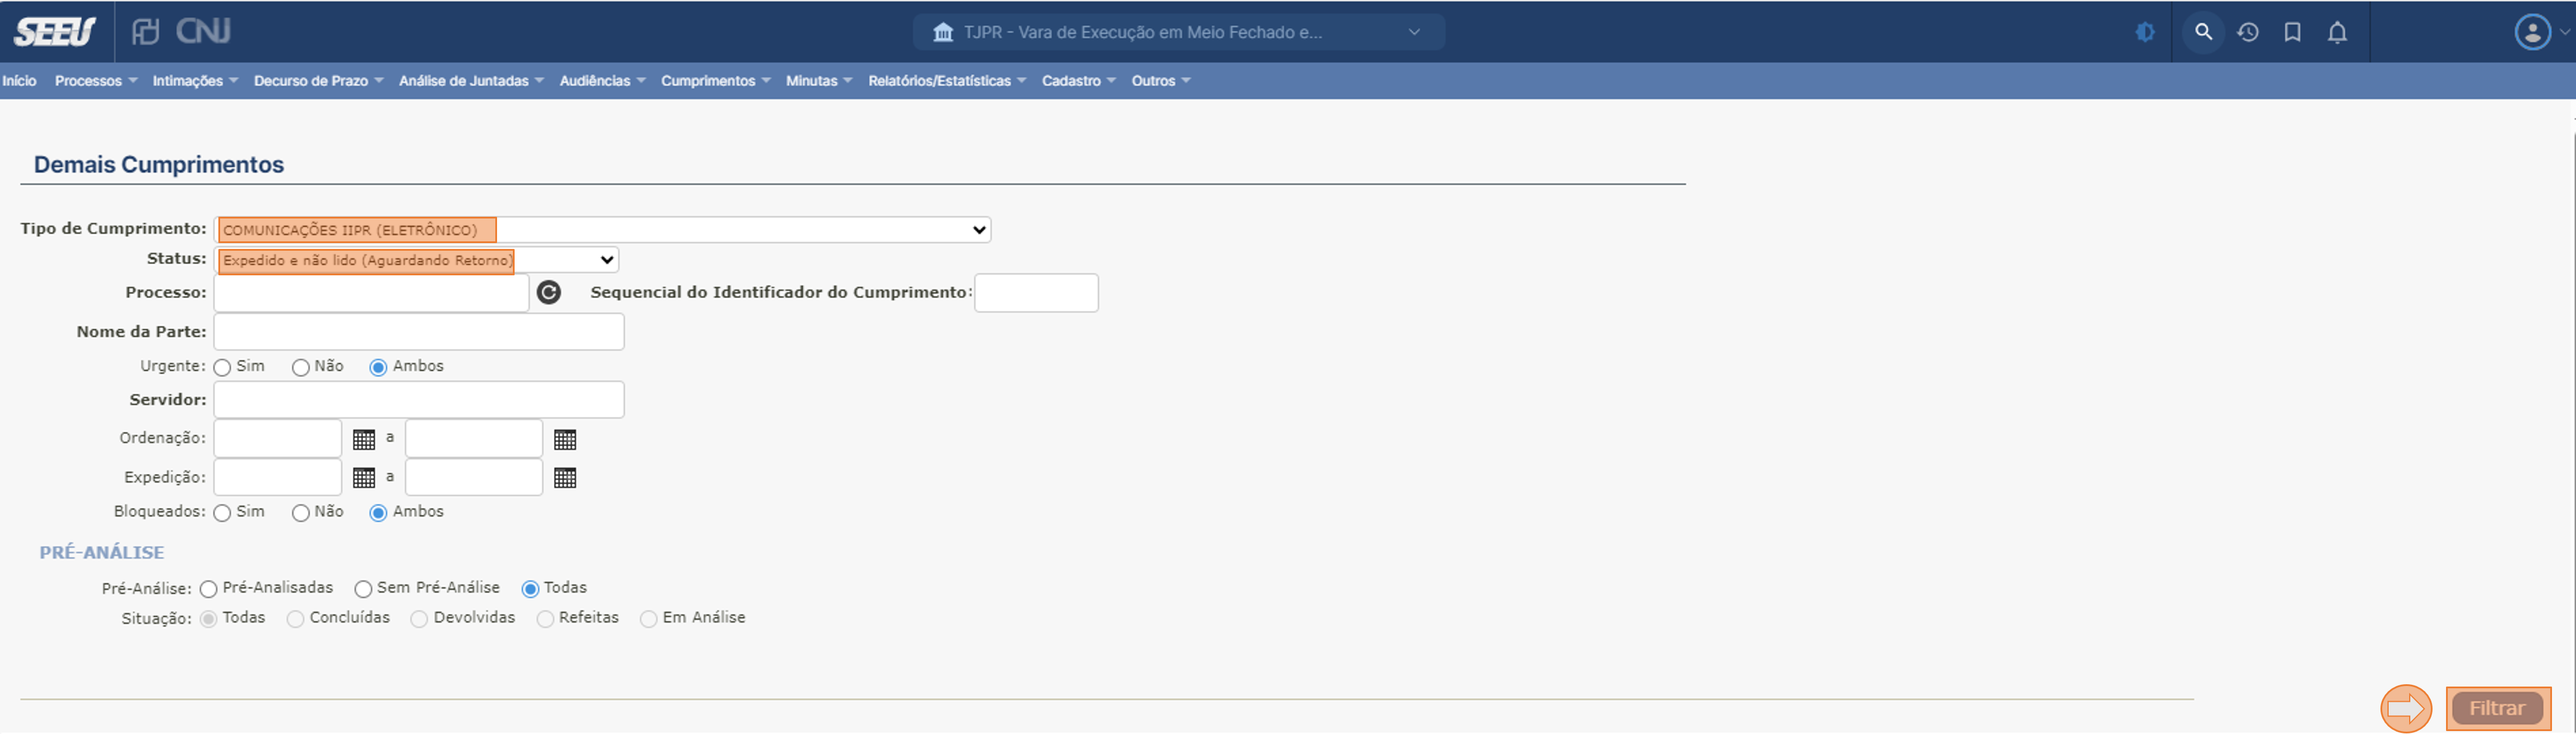Viewport: 2576px width, 734px height.
Task: Toggle the dark mode contrast icon
Action: [x=2144, y=32]
